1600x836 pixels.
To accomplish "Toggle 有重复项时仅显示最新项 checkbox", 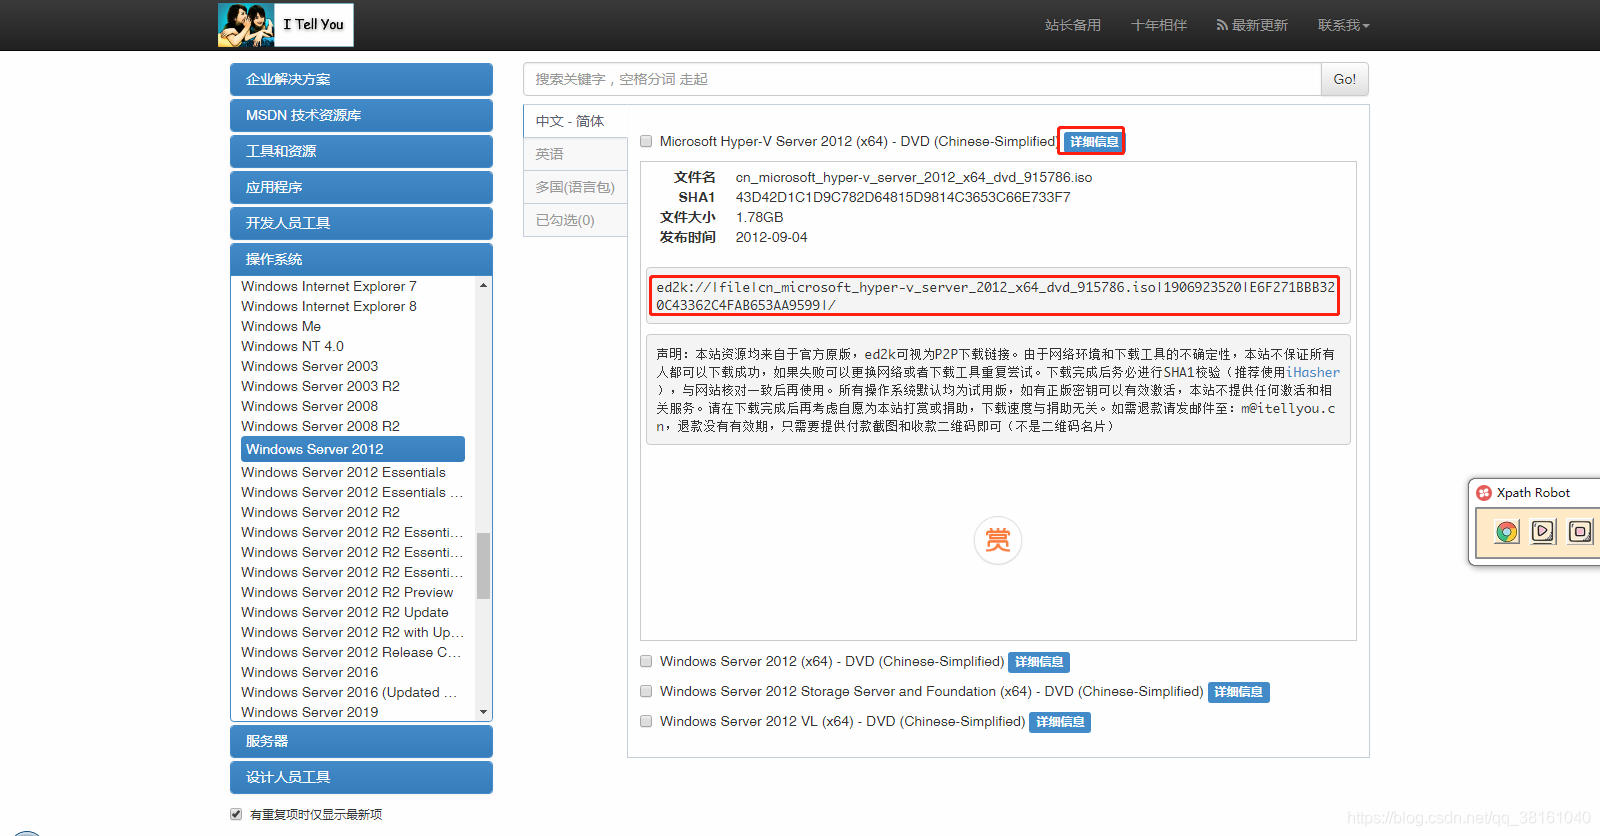I will coord(236,814).
